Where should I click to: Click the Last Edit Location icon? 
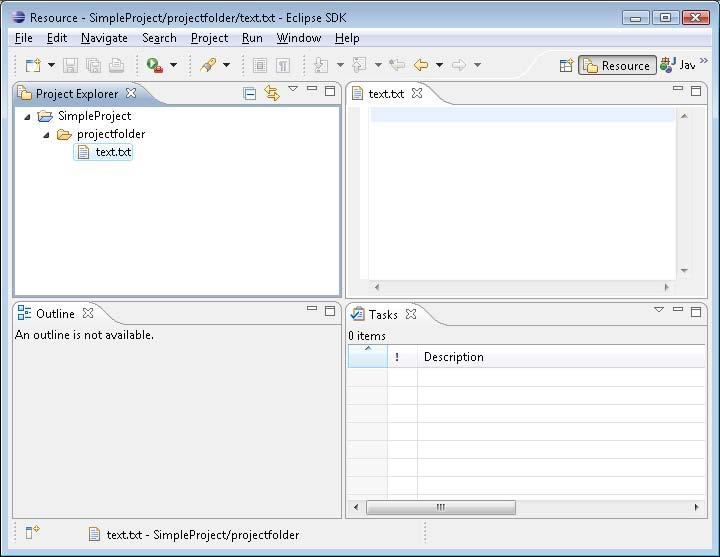pyautogui.click(x=397, y=65)
